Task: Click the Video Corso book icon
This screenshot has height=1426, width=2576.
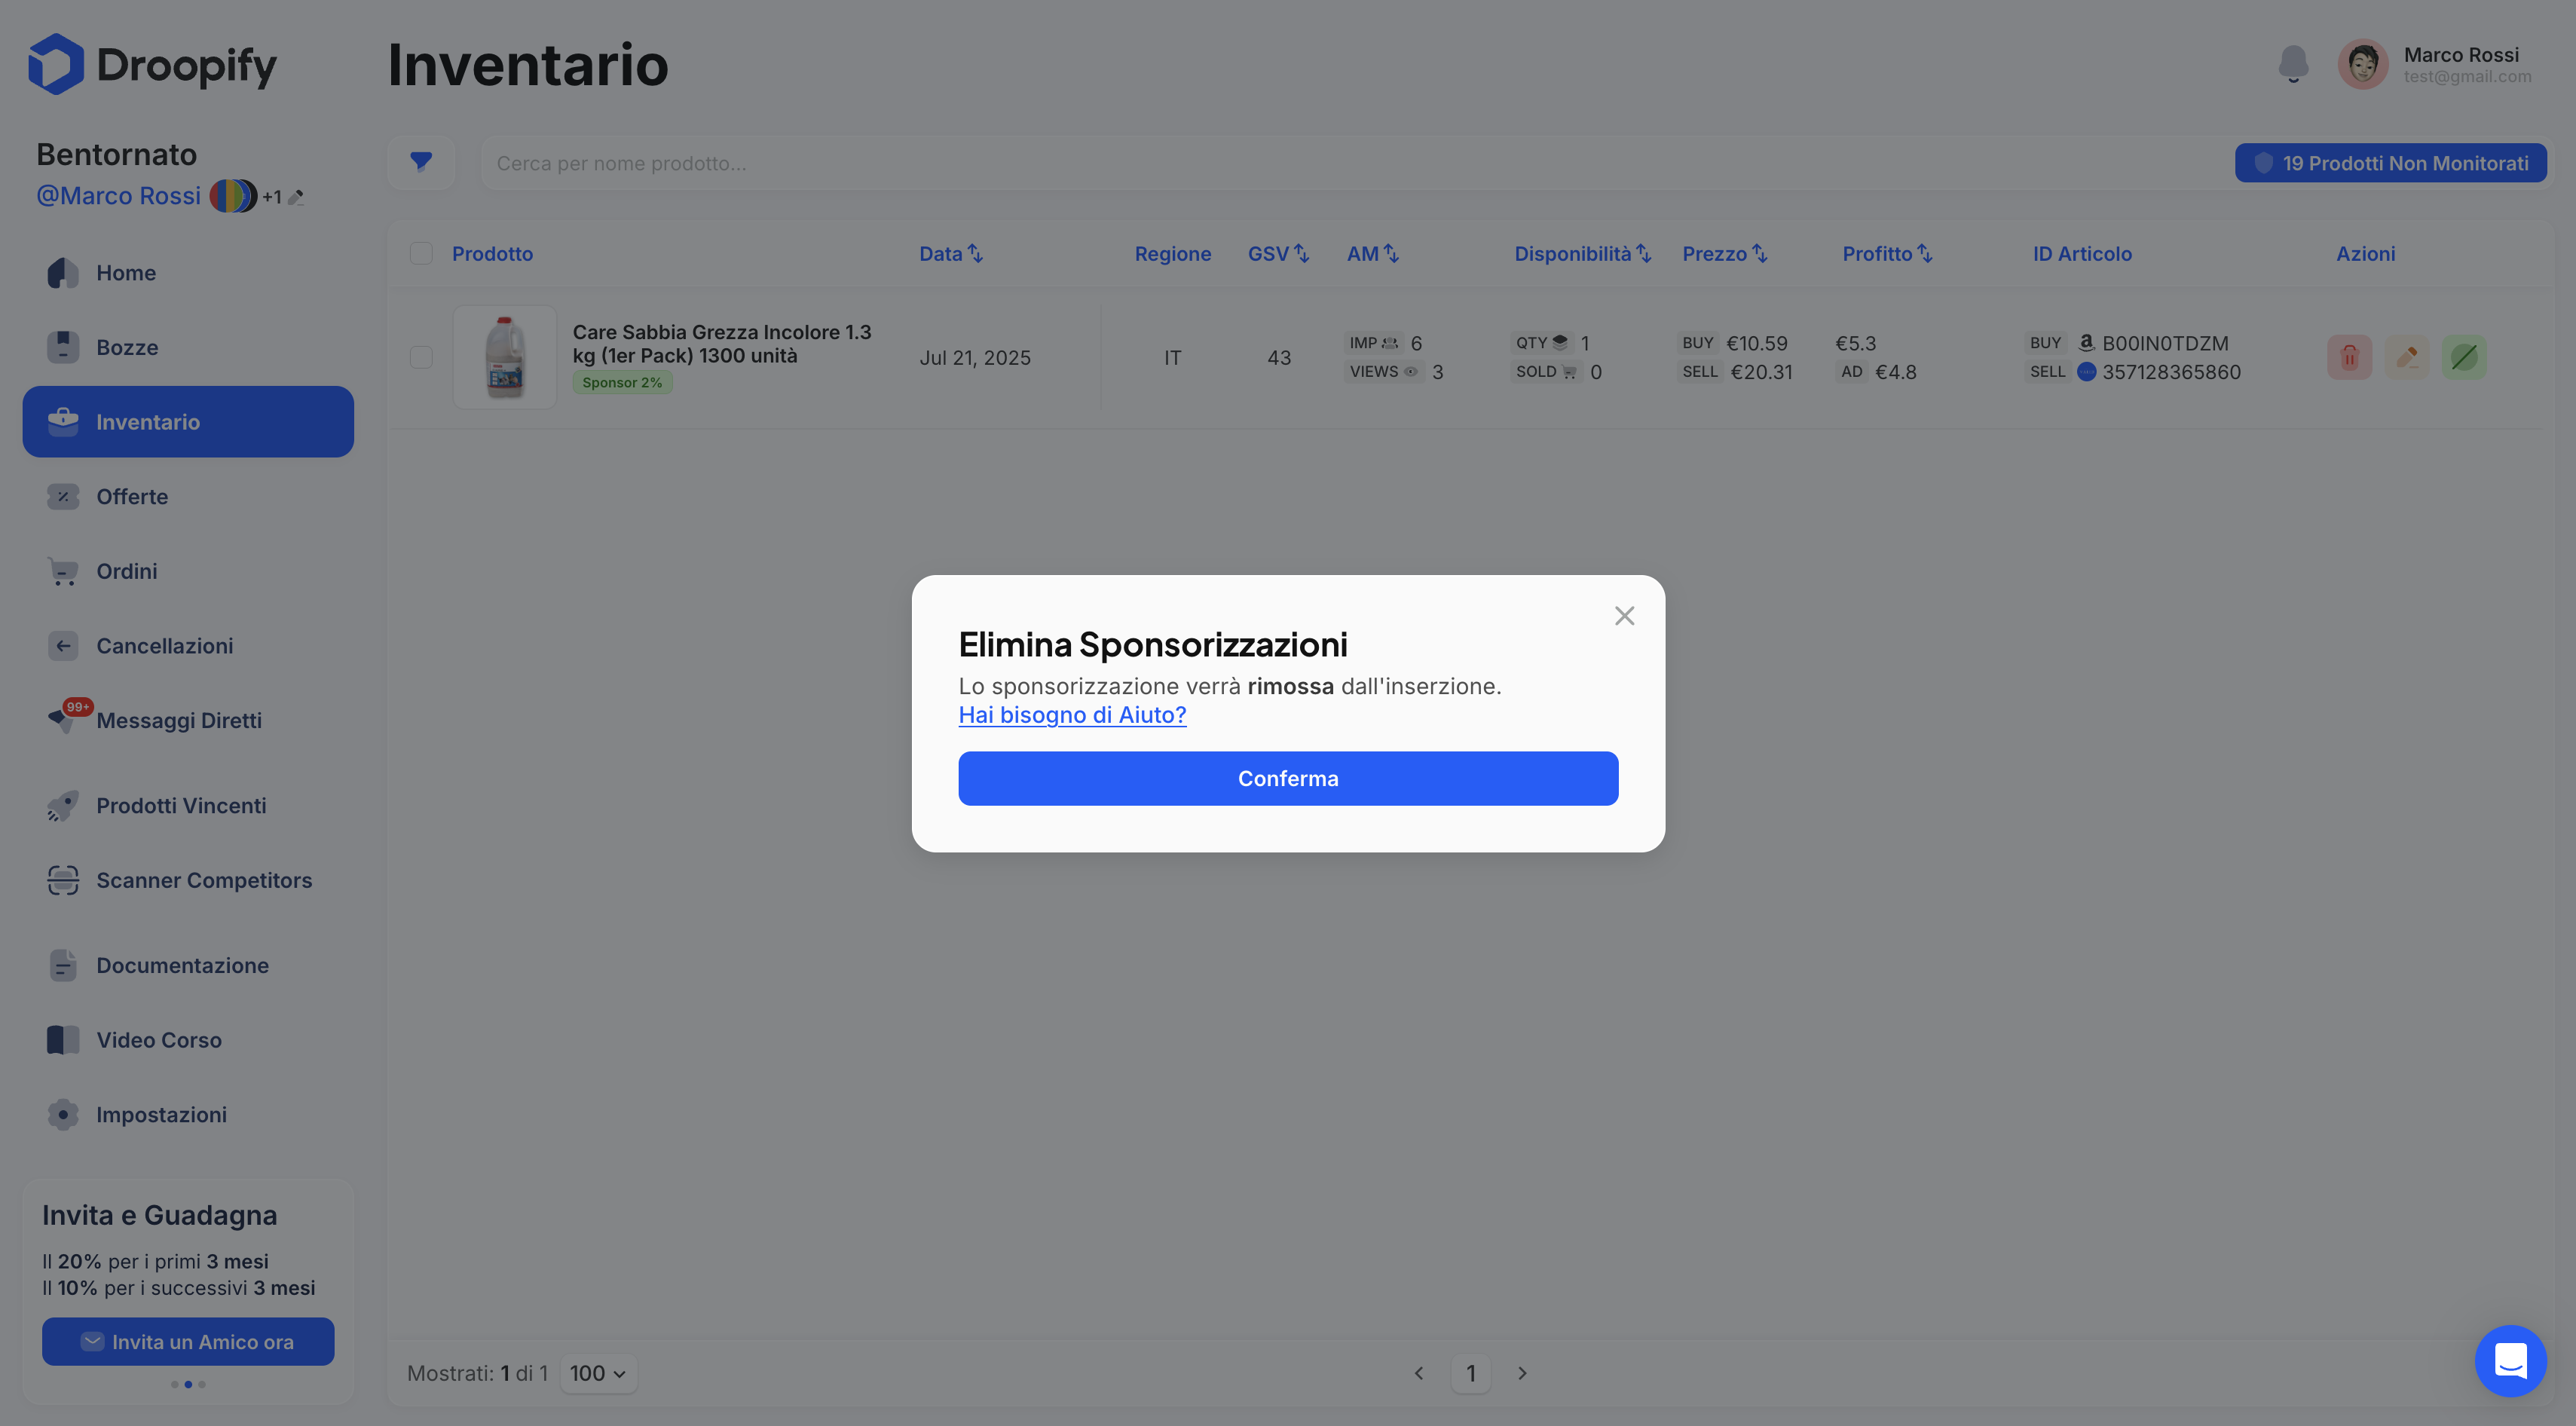Action: [63, 1040]
